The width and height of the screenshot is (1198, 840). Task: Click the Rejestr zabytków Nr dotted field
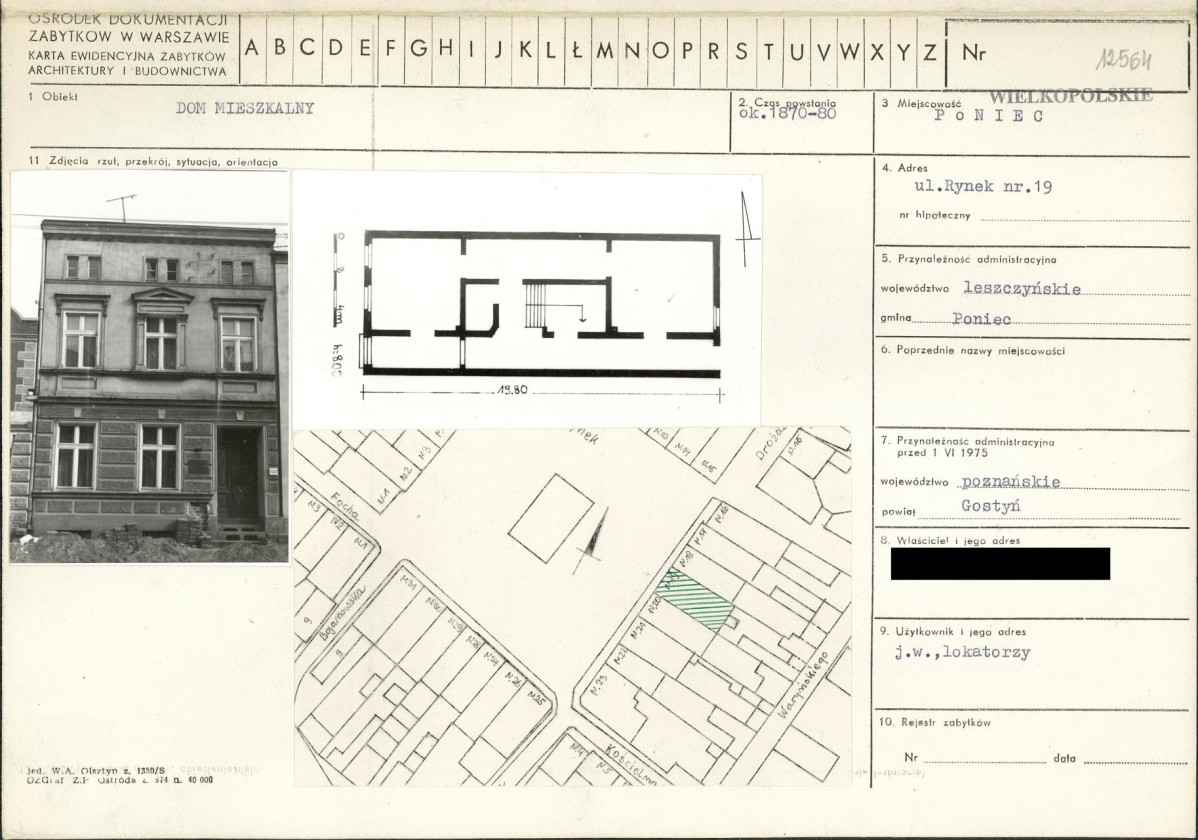[x=985, y=761]
